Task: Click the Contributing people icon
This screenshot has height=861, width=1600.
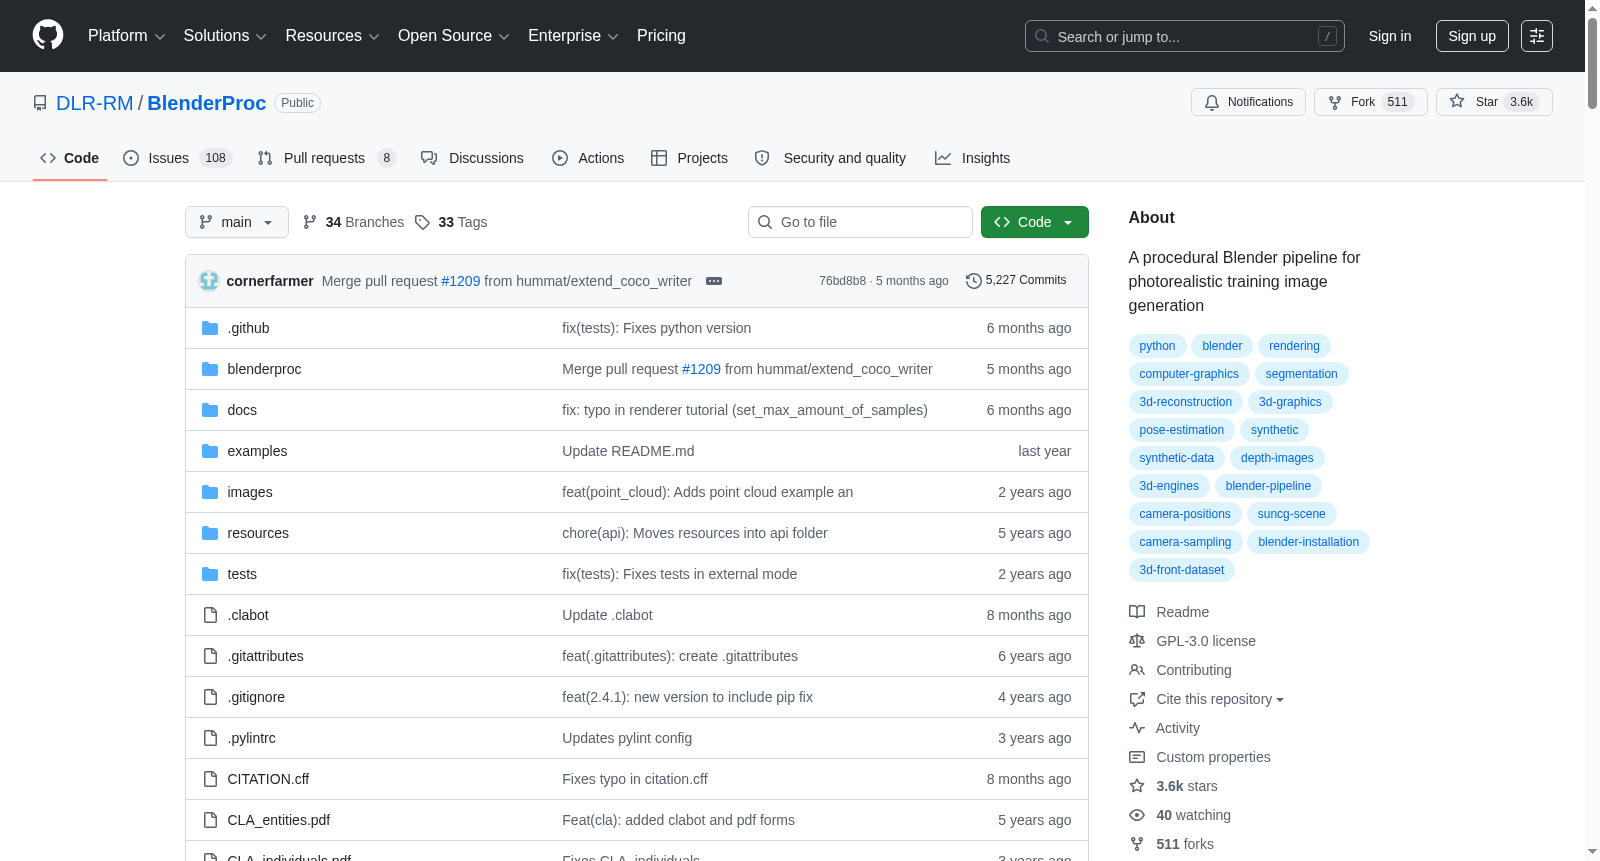Action: pyautogui.click(x=1137, y=670)
